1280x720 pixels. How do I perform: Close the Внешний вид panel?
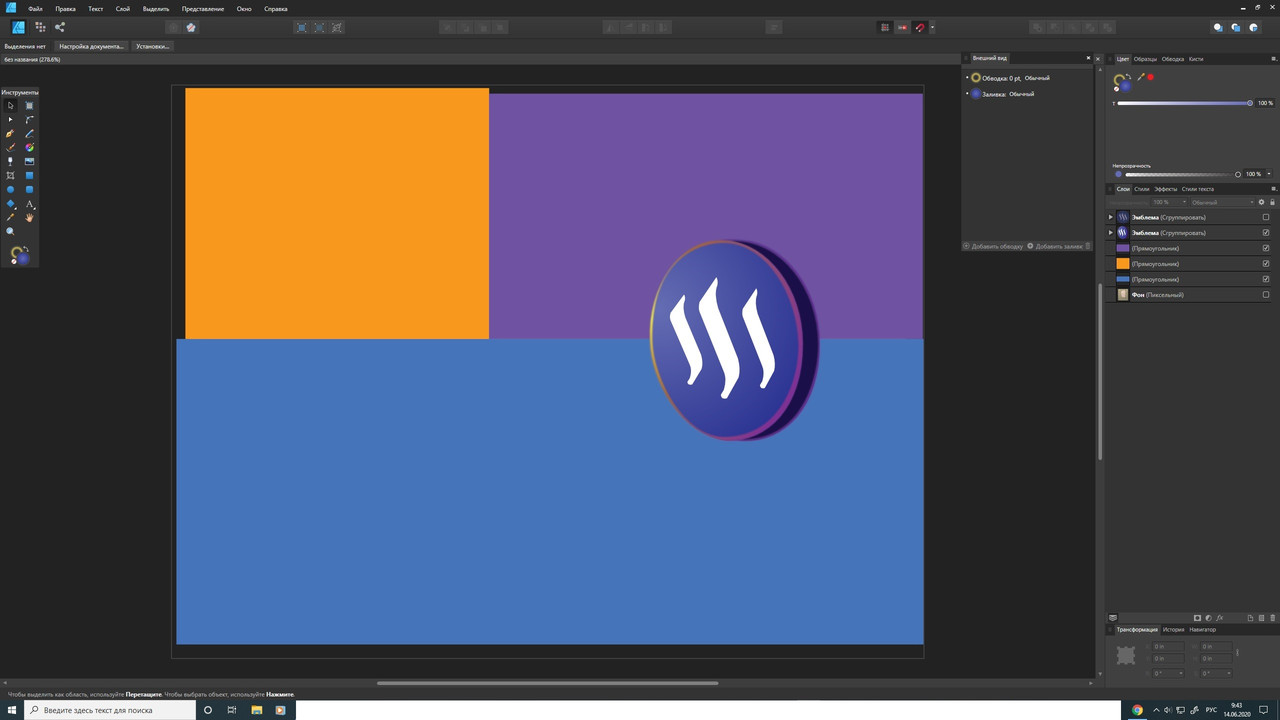click(1088, 58)
